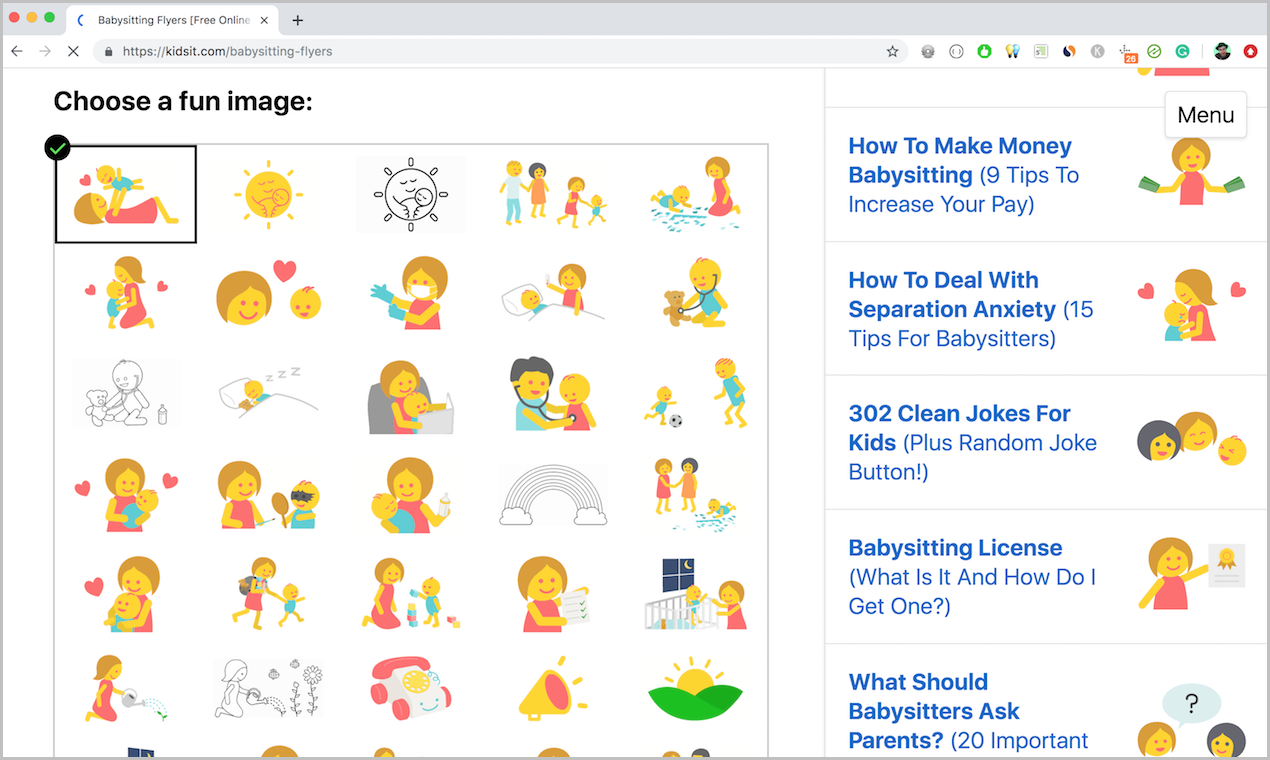The image size is (1270, 760).
Task: Select the sitter in grey armchair image
Action: pyautogui.click(x=411, y=396)
